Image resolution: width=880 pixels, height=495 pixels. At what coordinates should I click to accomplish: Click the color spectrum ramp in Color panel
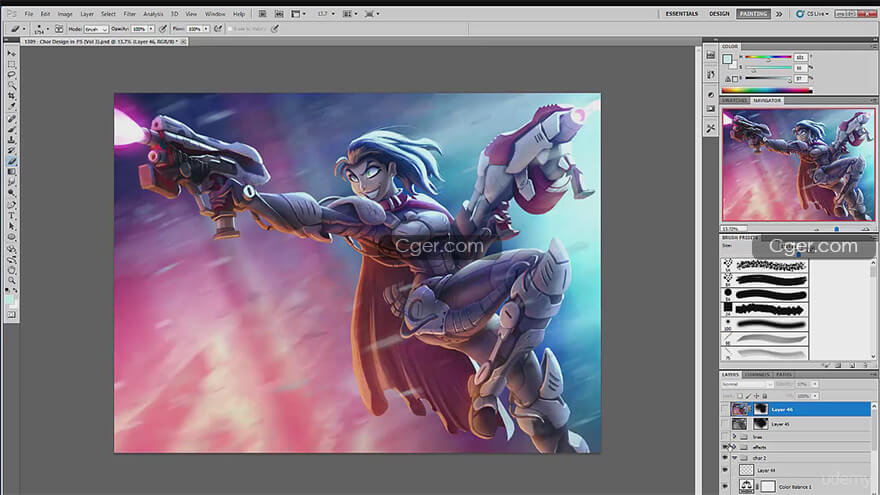click(x=767, y=90)
